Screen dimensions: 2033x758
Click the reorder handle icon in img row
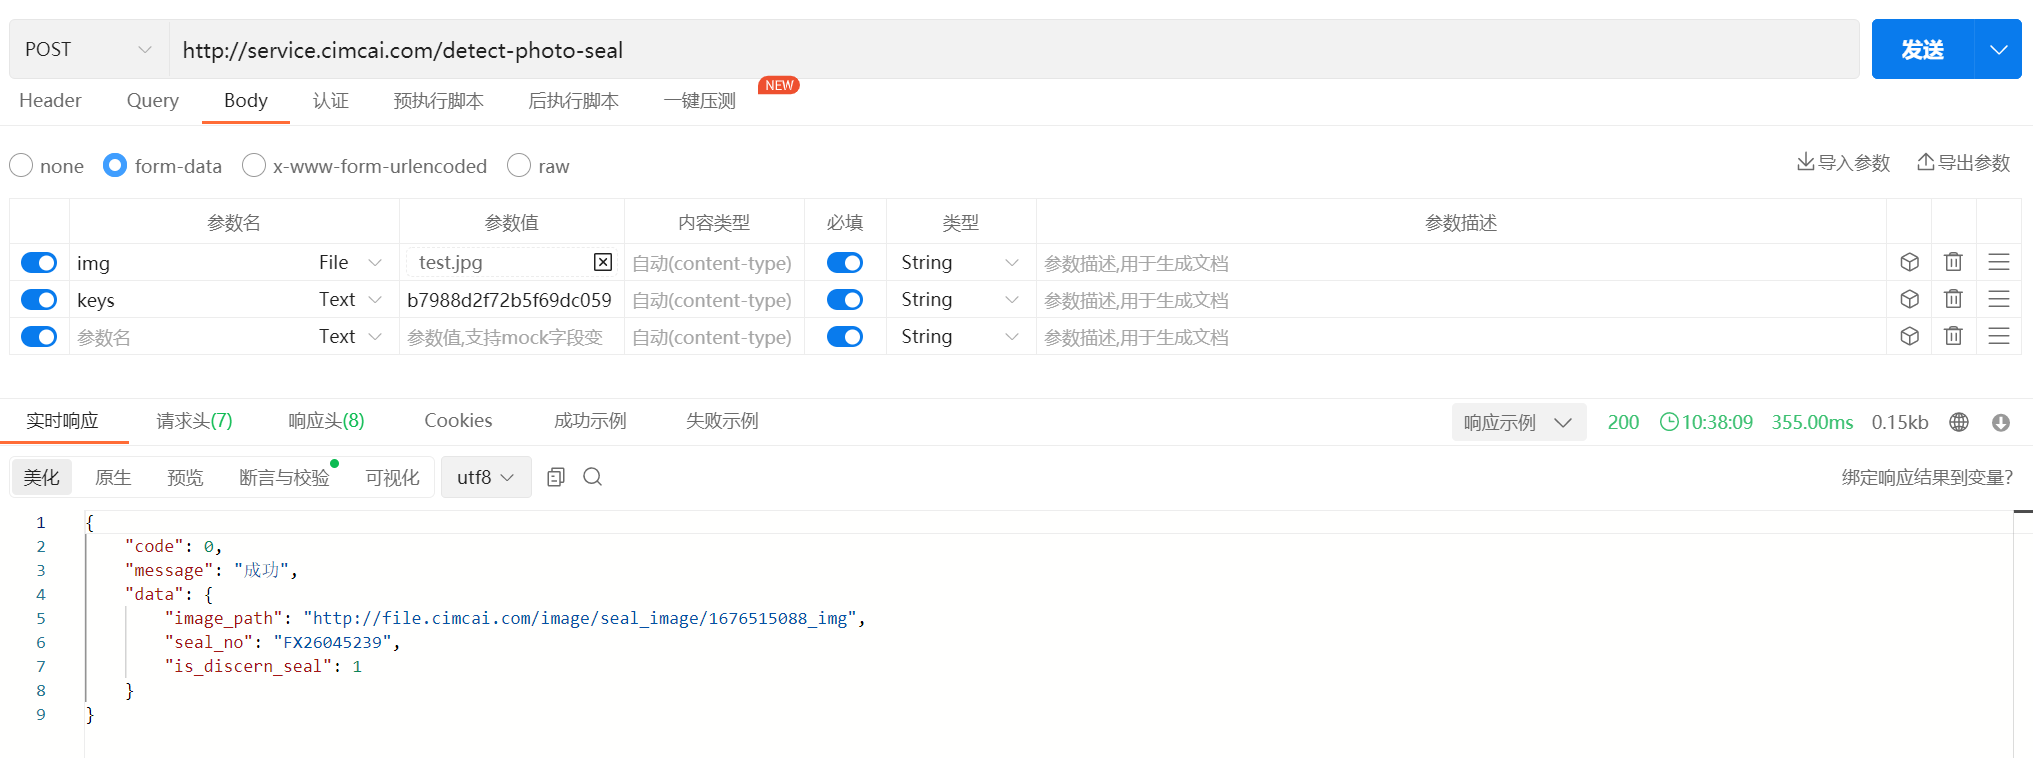click(1999, 262)
